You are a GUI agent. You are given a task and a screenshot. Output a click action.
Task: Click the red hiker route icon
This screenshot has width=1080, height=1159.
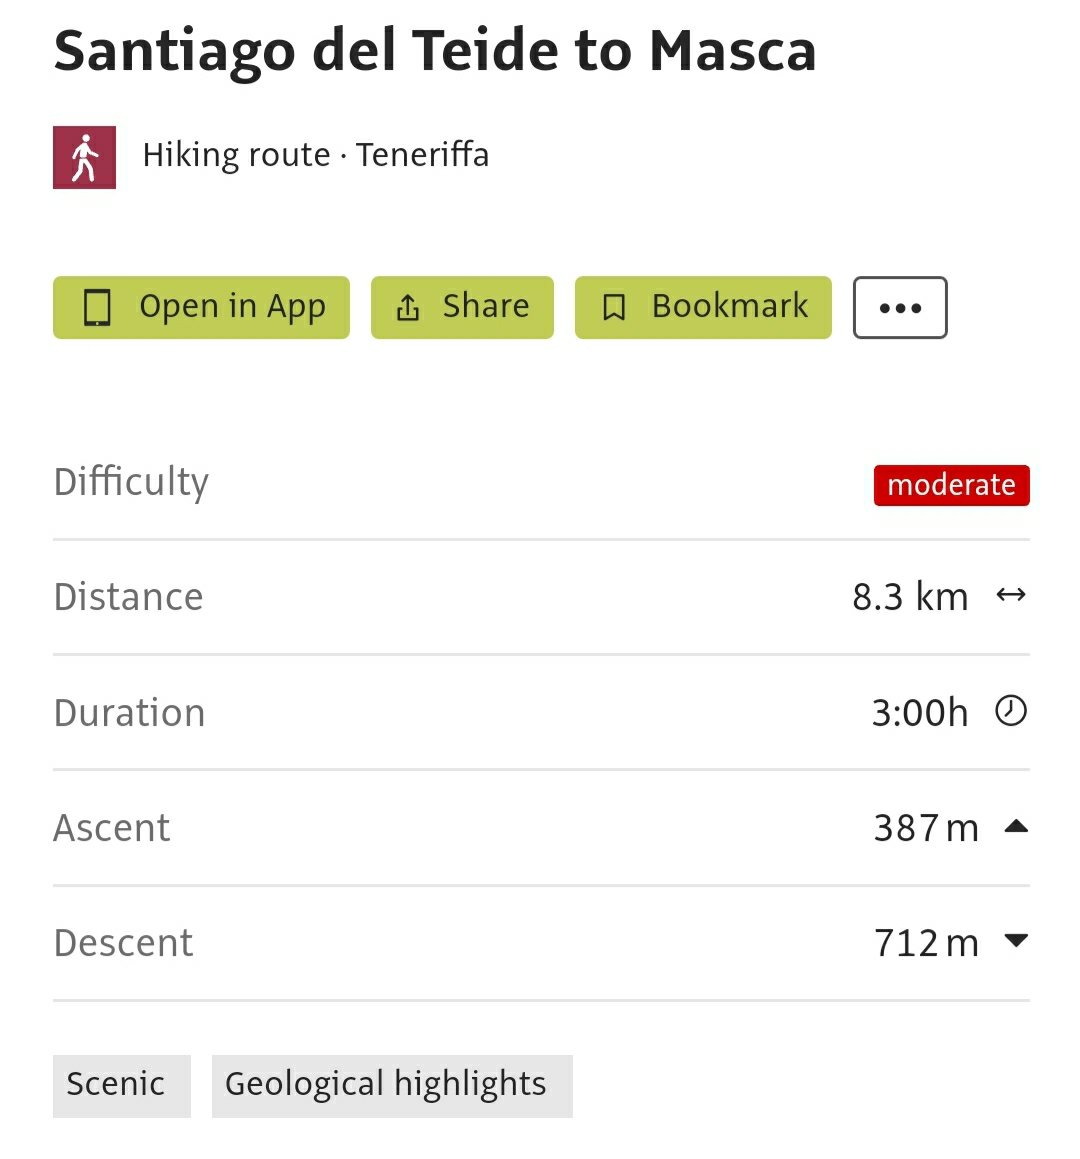(84, 157)
